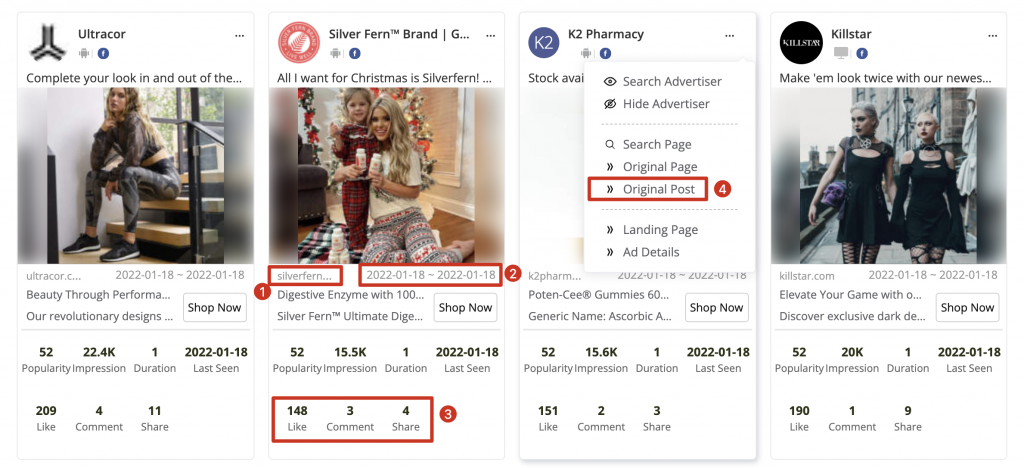Click the Facebook icon under Ultracor
The height and width of the screenshot is (468, 1024).
(x=102, y=53)
